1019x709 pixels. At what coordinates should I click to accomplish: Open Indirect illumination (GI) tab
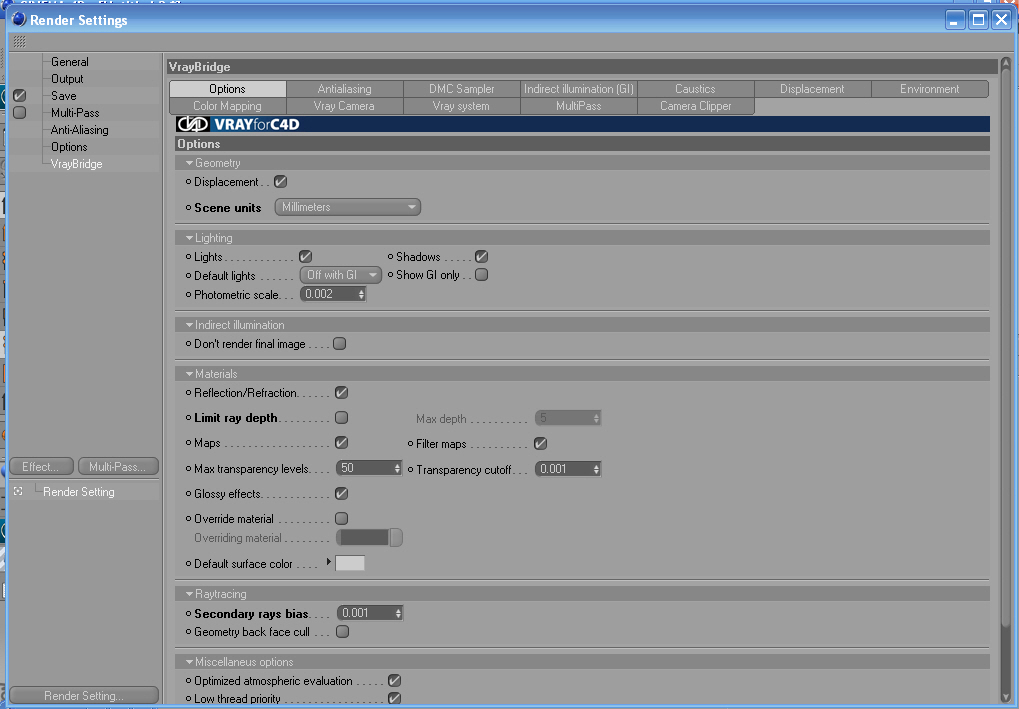click(x=578, y=89)
